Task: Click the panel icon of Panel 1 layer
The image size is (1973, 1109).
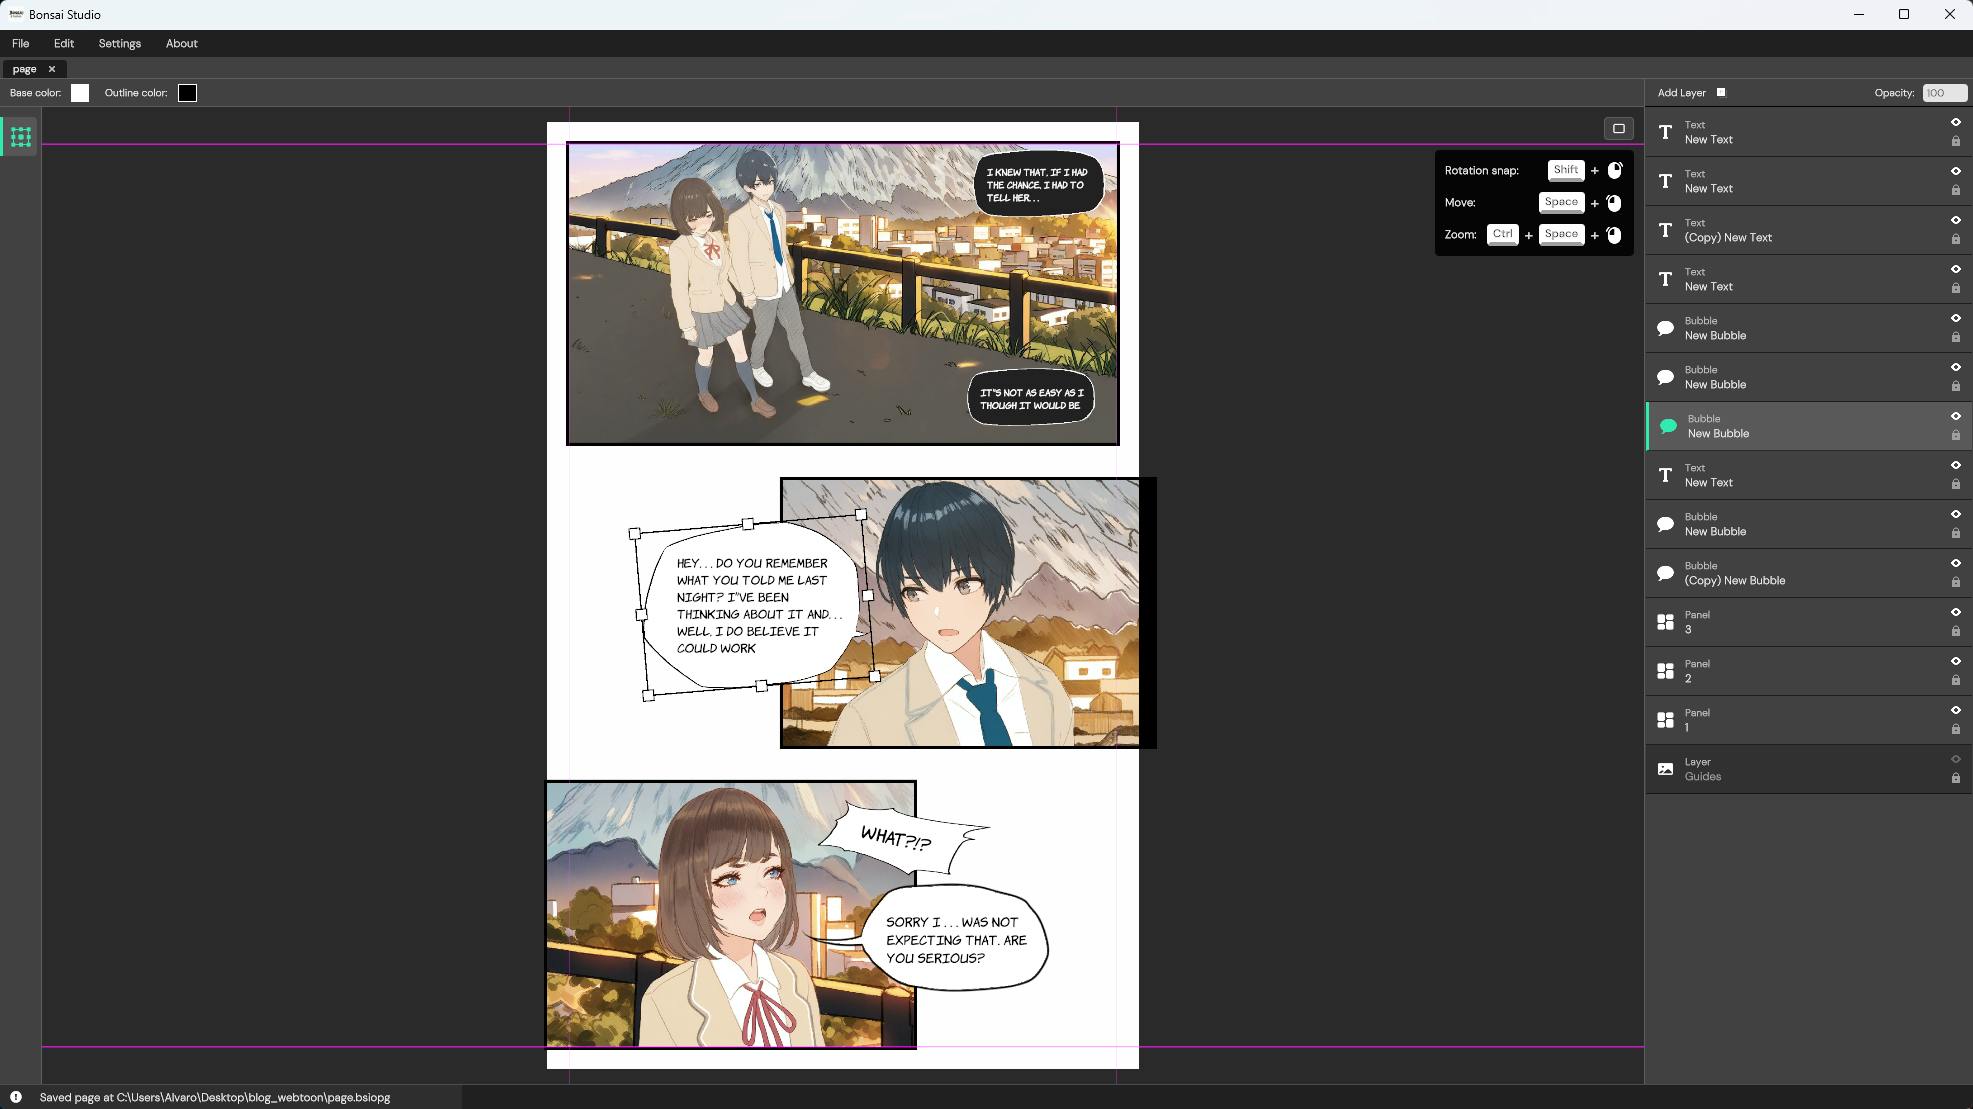Action: 1665,720
